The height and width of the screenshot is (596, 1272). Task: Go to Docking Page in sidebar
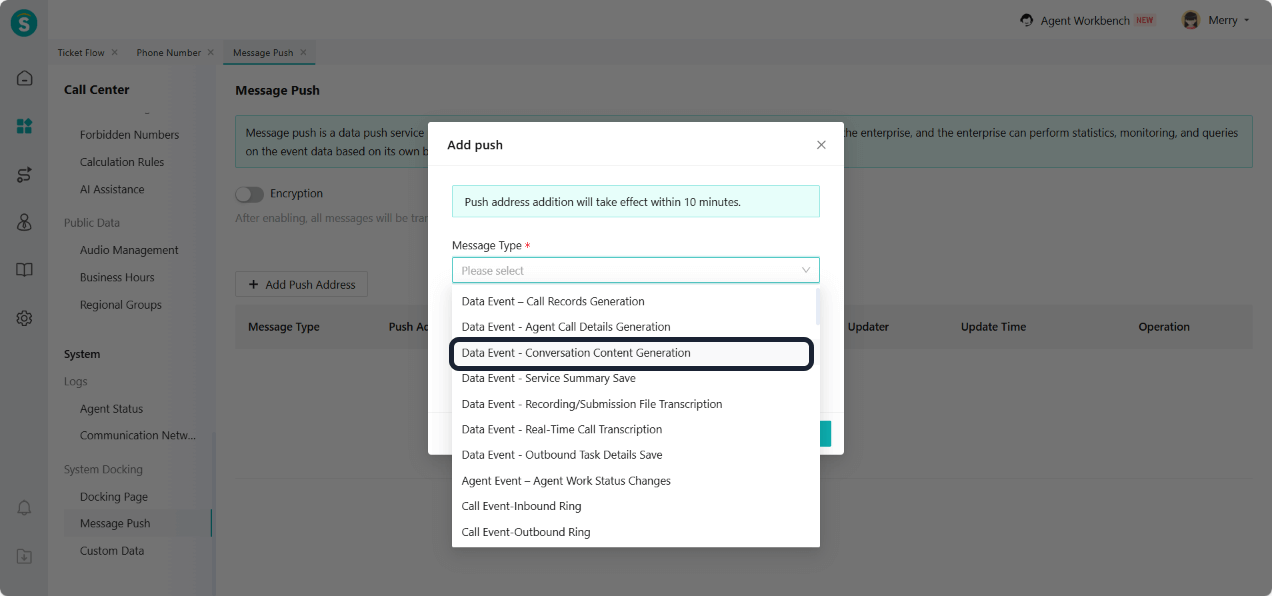click(x=113, y=496)
